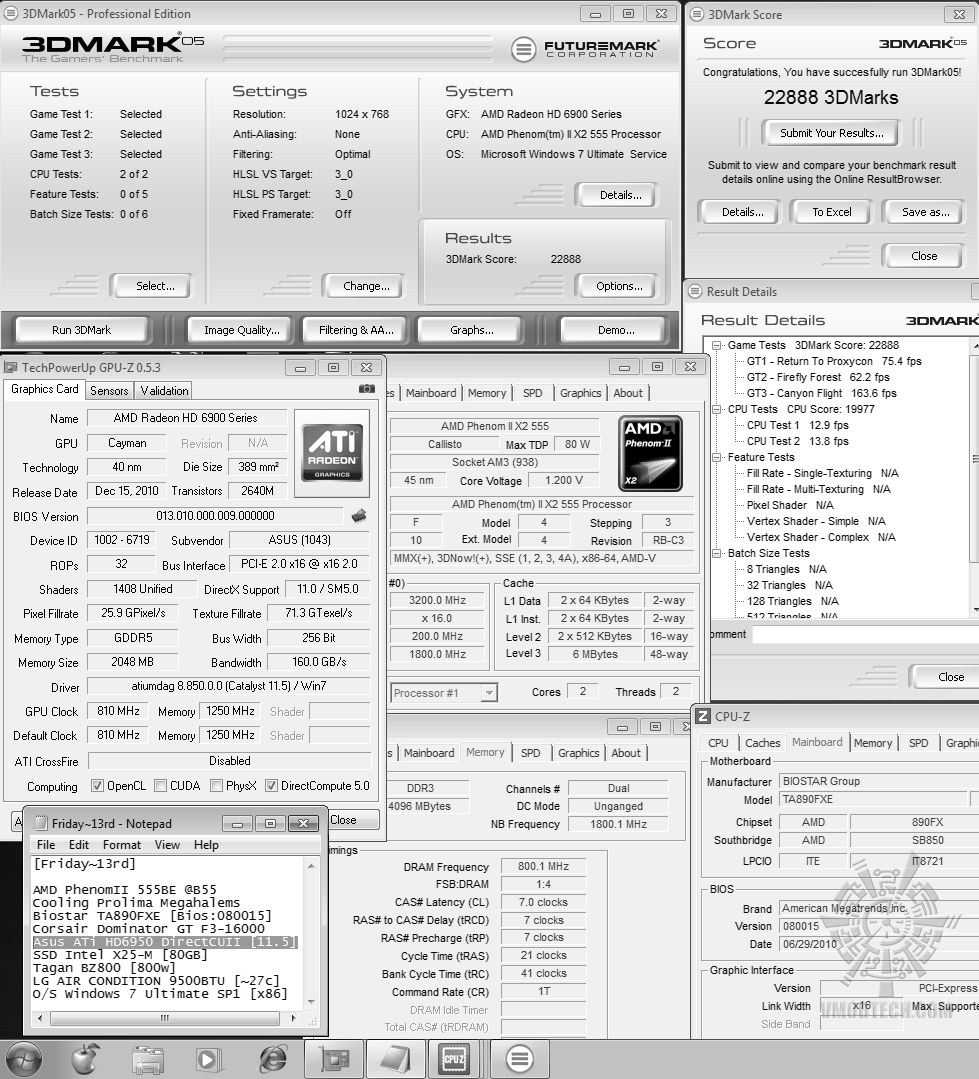The width and height of the screenshot is (979, 1079).
Task: Click the GPU-Z BIOS Version field
Action: (x=215, y=516)
